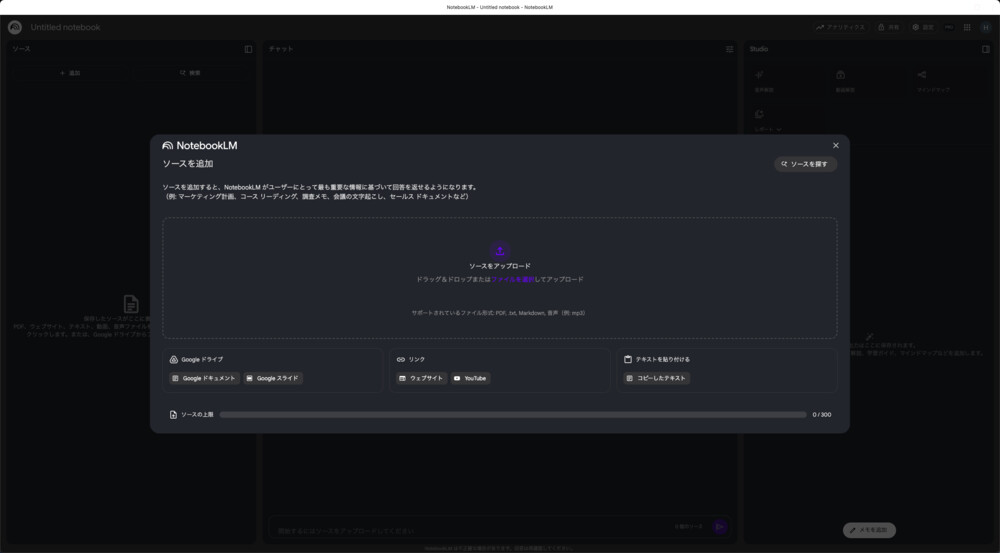The image size is (1000, 553).
Task: Click the Google ドライブ drive icon
Action: point(173,360)
